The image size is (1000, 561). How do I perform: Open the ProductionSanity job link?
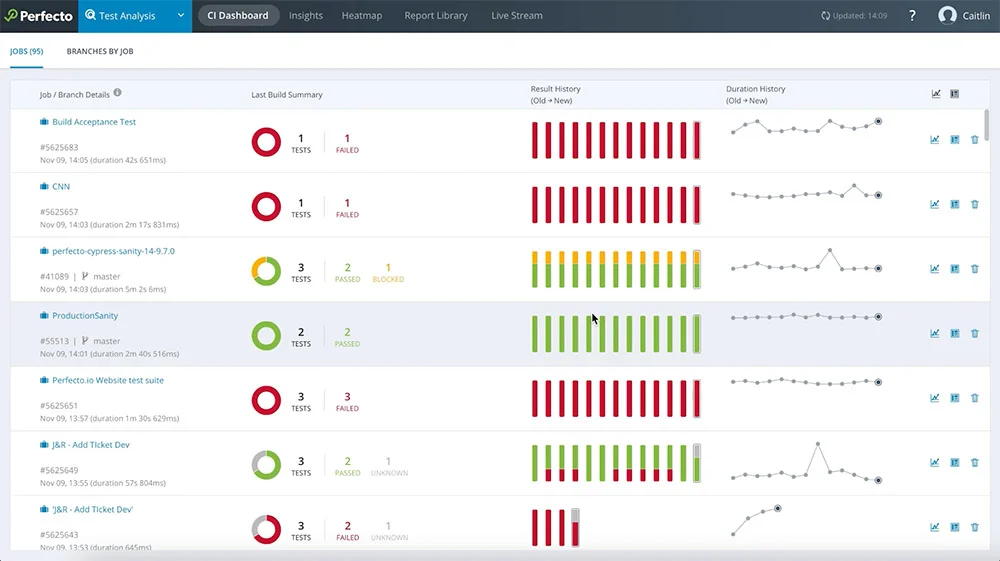[x=85, y=316]
